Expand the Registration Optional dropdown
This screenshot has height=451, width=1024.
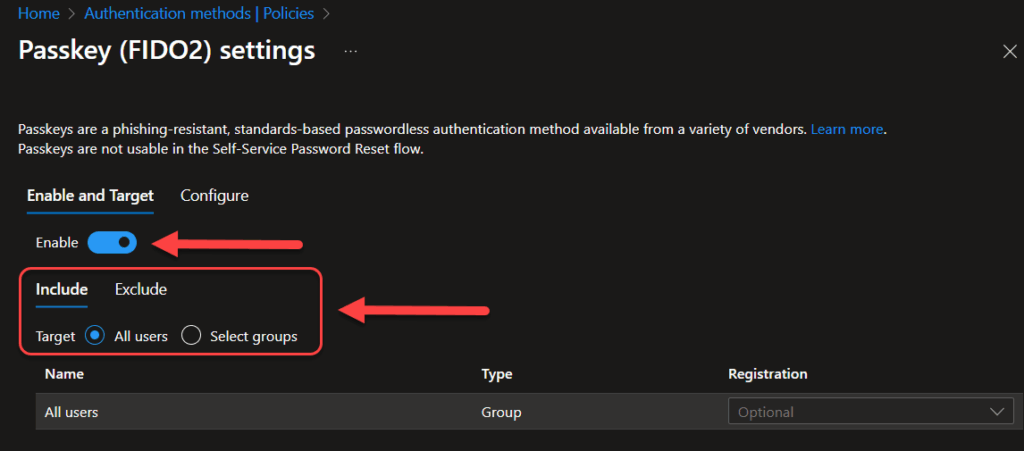pos(871,412)
